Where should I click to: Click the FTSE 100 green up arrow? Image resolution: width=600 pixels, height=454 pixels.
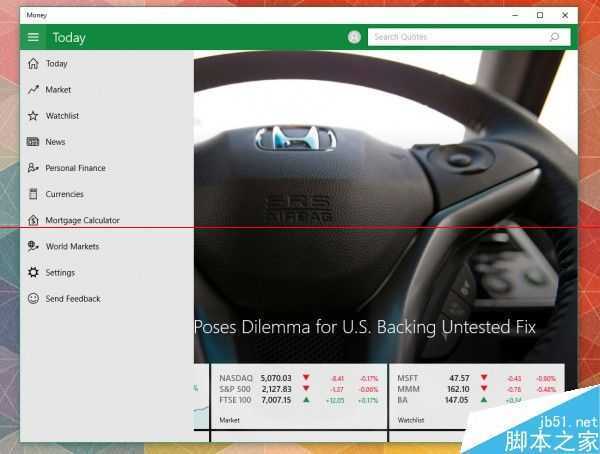pyautogui.click(x=306, y=400)
